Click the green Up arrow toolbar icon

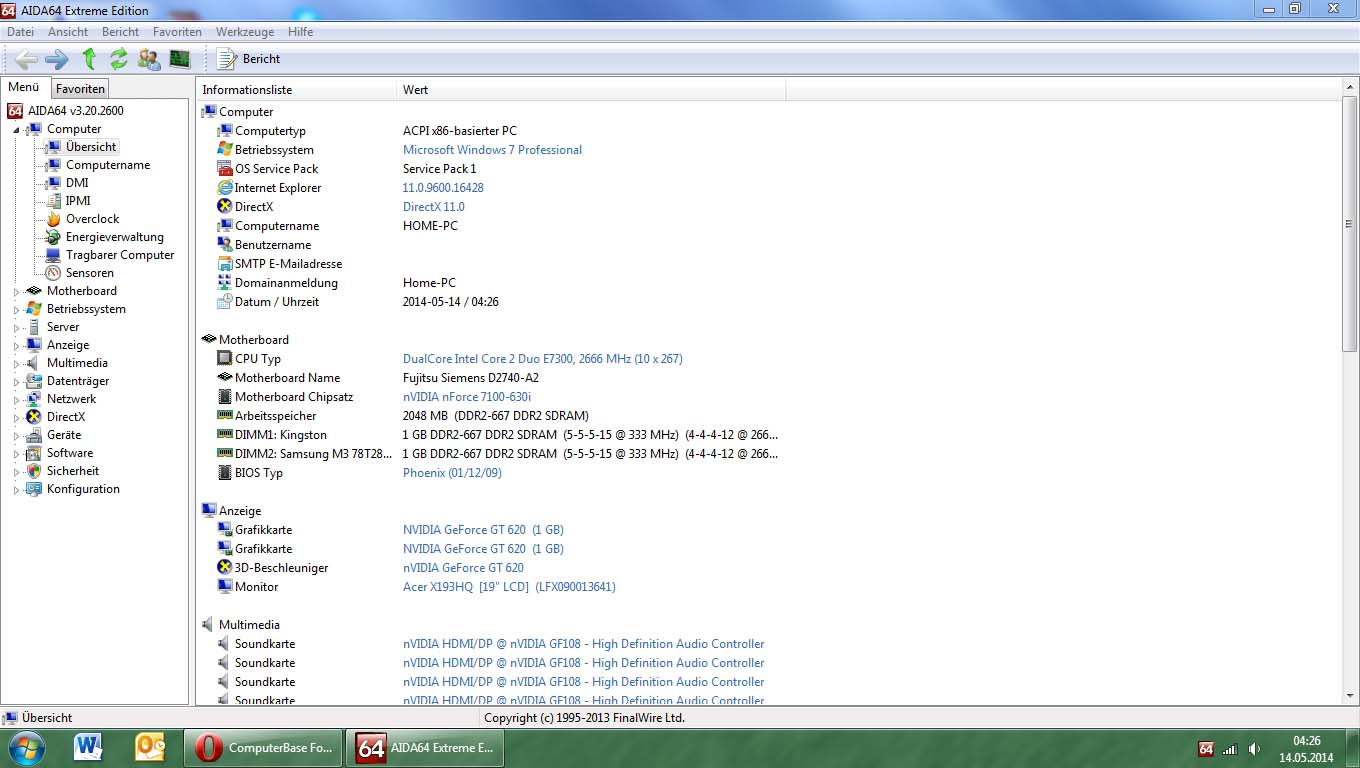click(89, 59)
